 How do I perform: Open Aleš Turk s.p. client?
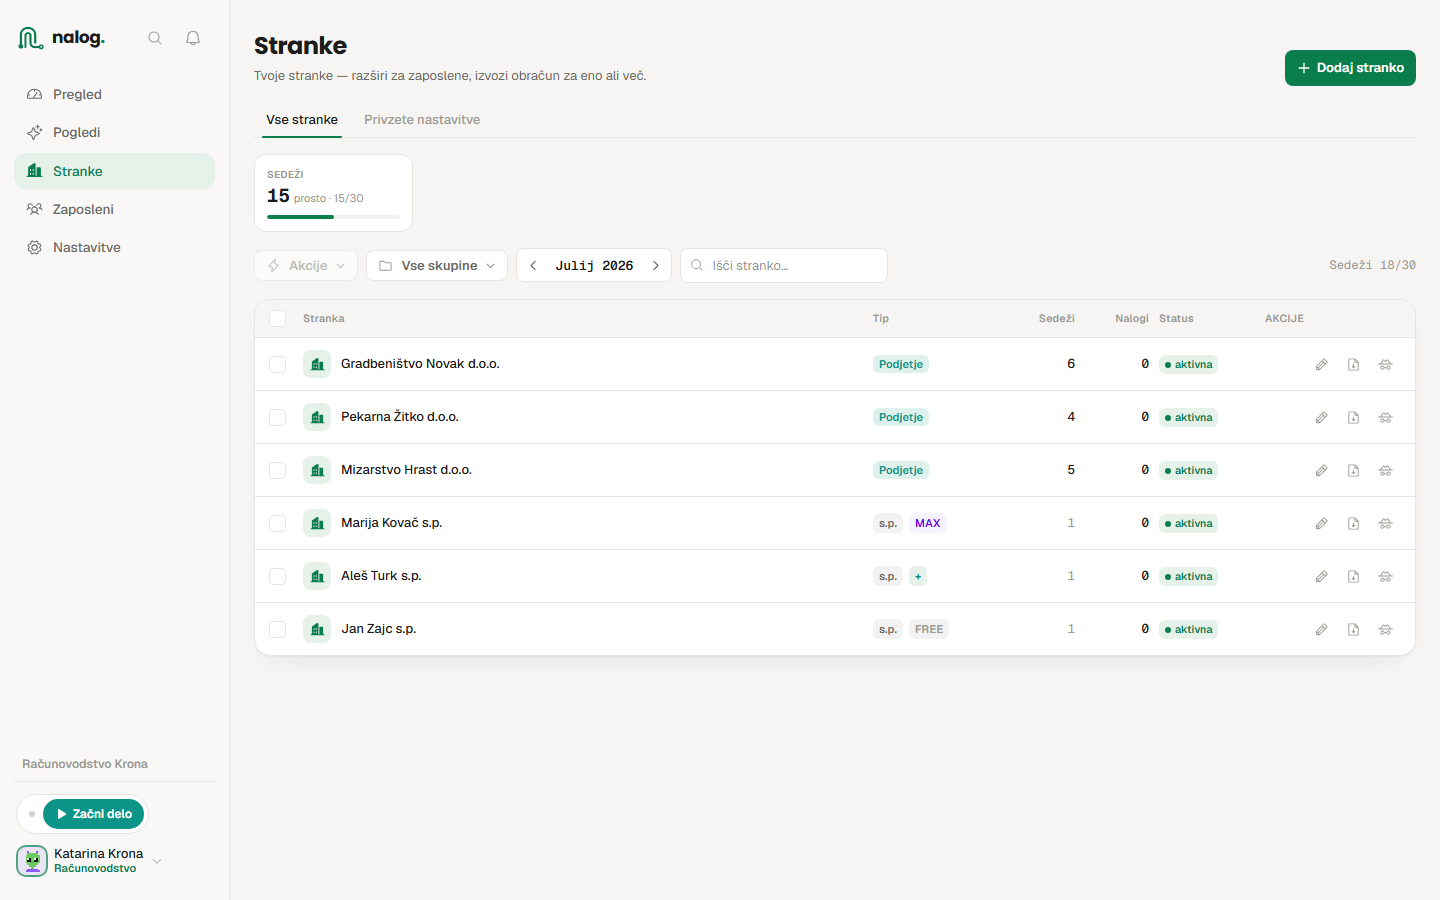[381, 576]
